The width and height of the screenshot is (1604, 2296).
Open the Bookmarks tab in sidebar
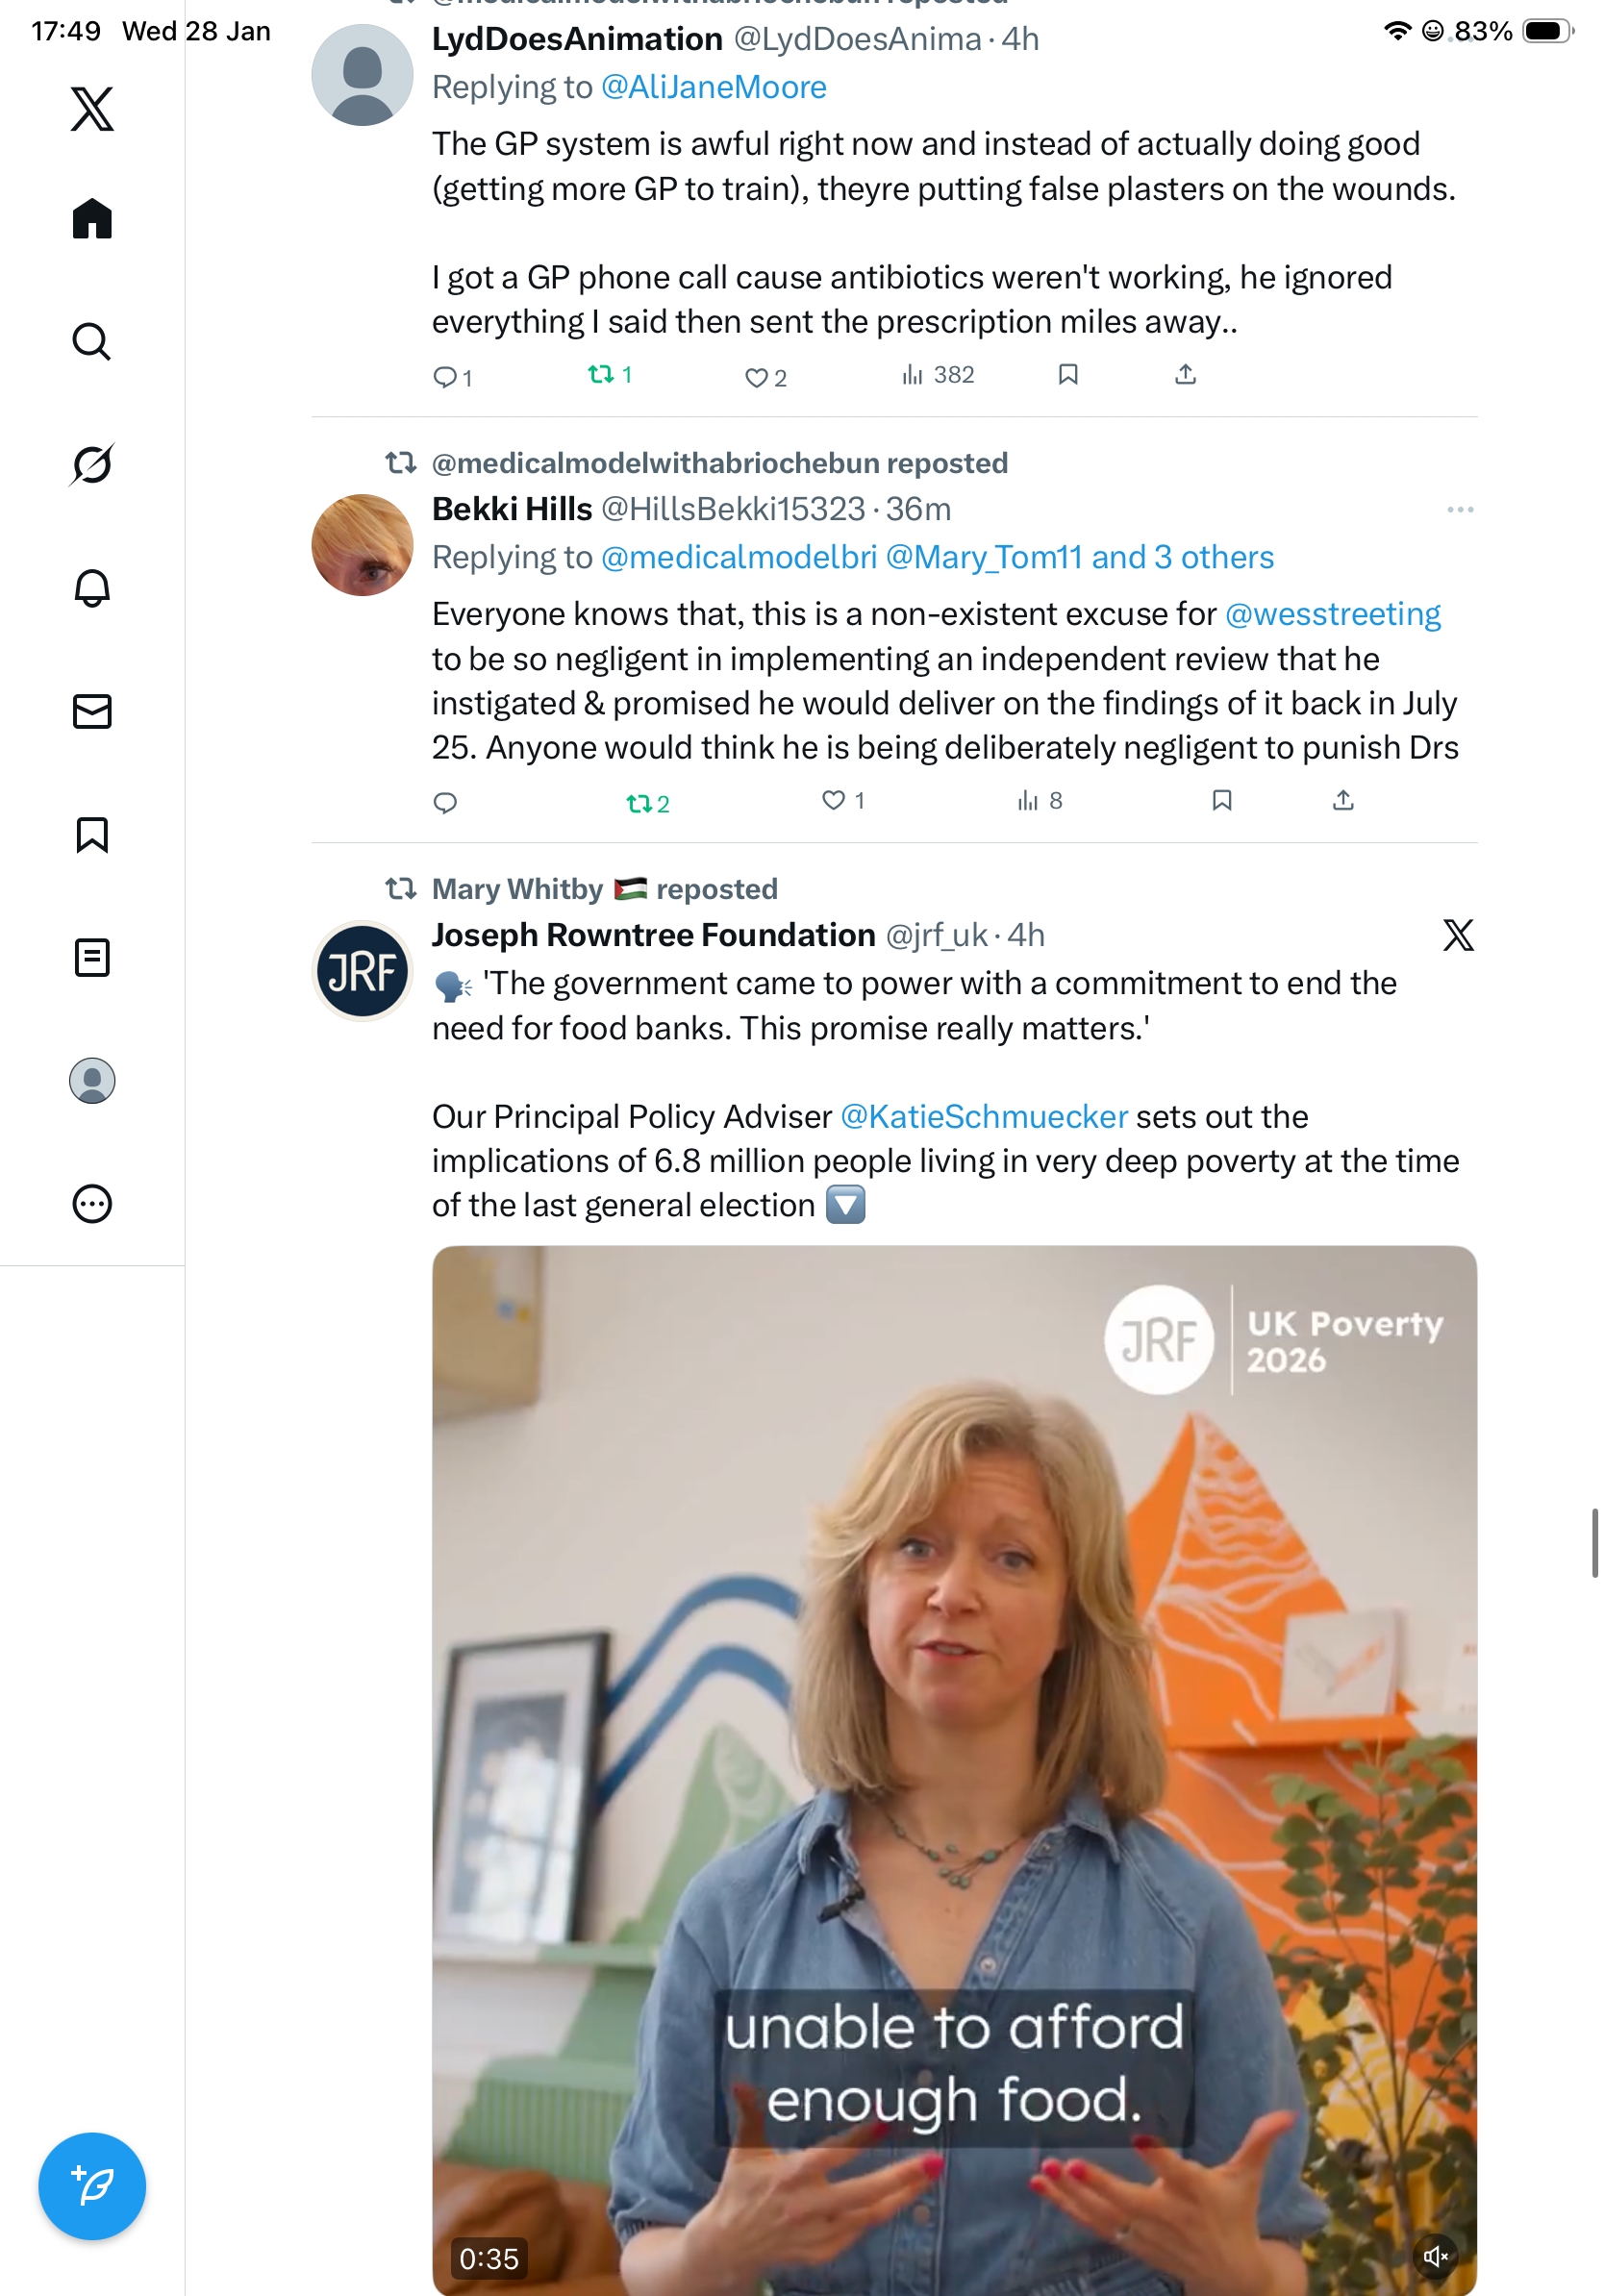point(92,834)
